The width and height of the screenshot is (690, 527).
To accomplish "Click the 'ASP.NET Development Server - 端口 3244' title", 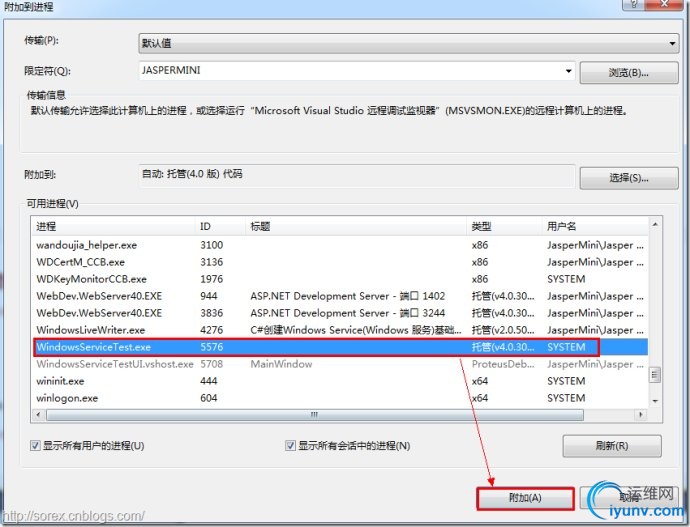I will (348, 313).
